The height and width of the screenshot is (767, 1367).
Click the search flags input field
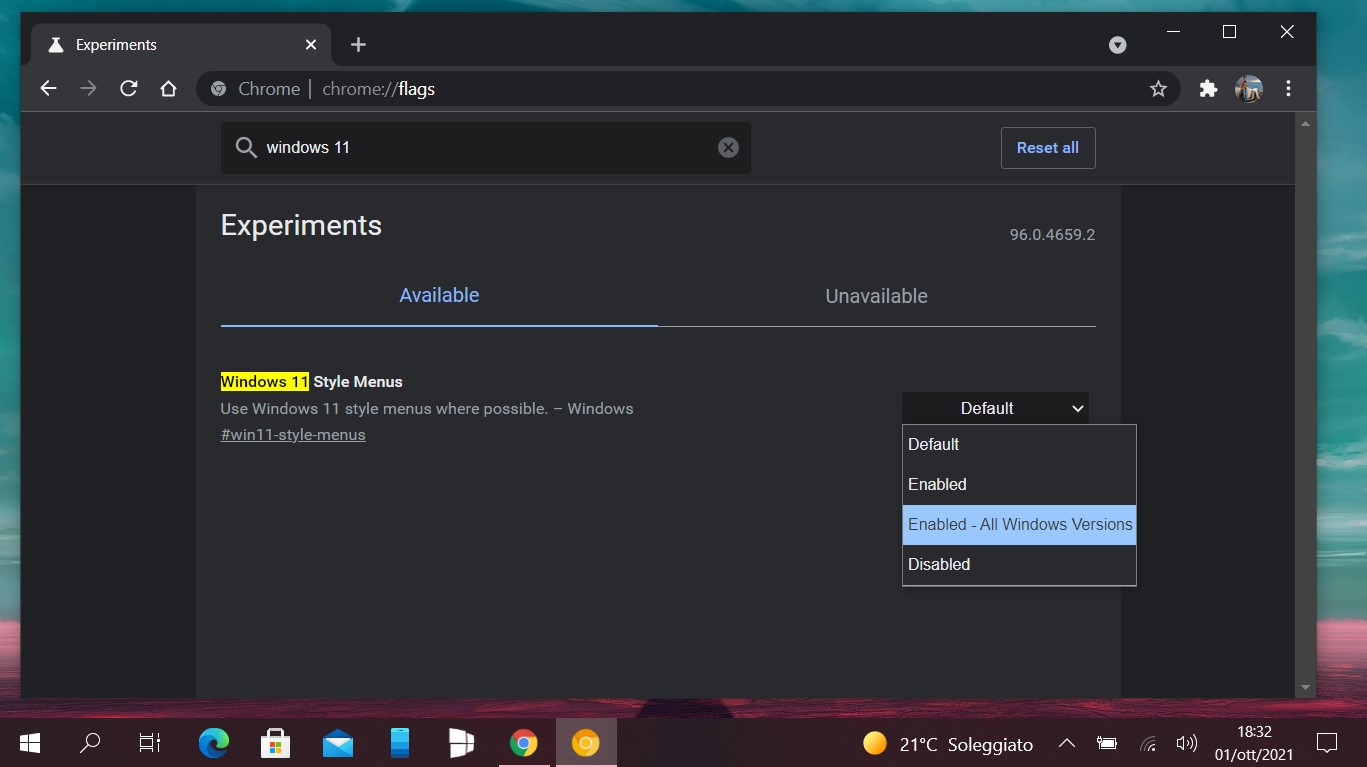tap(485, 147)
